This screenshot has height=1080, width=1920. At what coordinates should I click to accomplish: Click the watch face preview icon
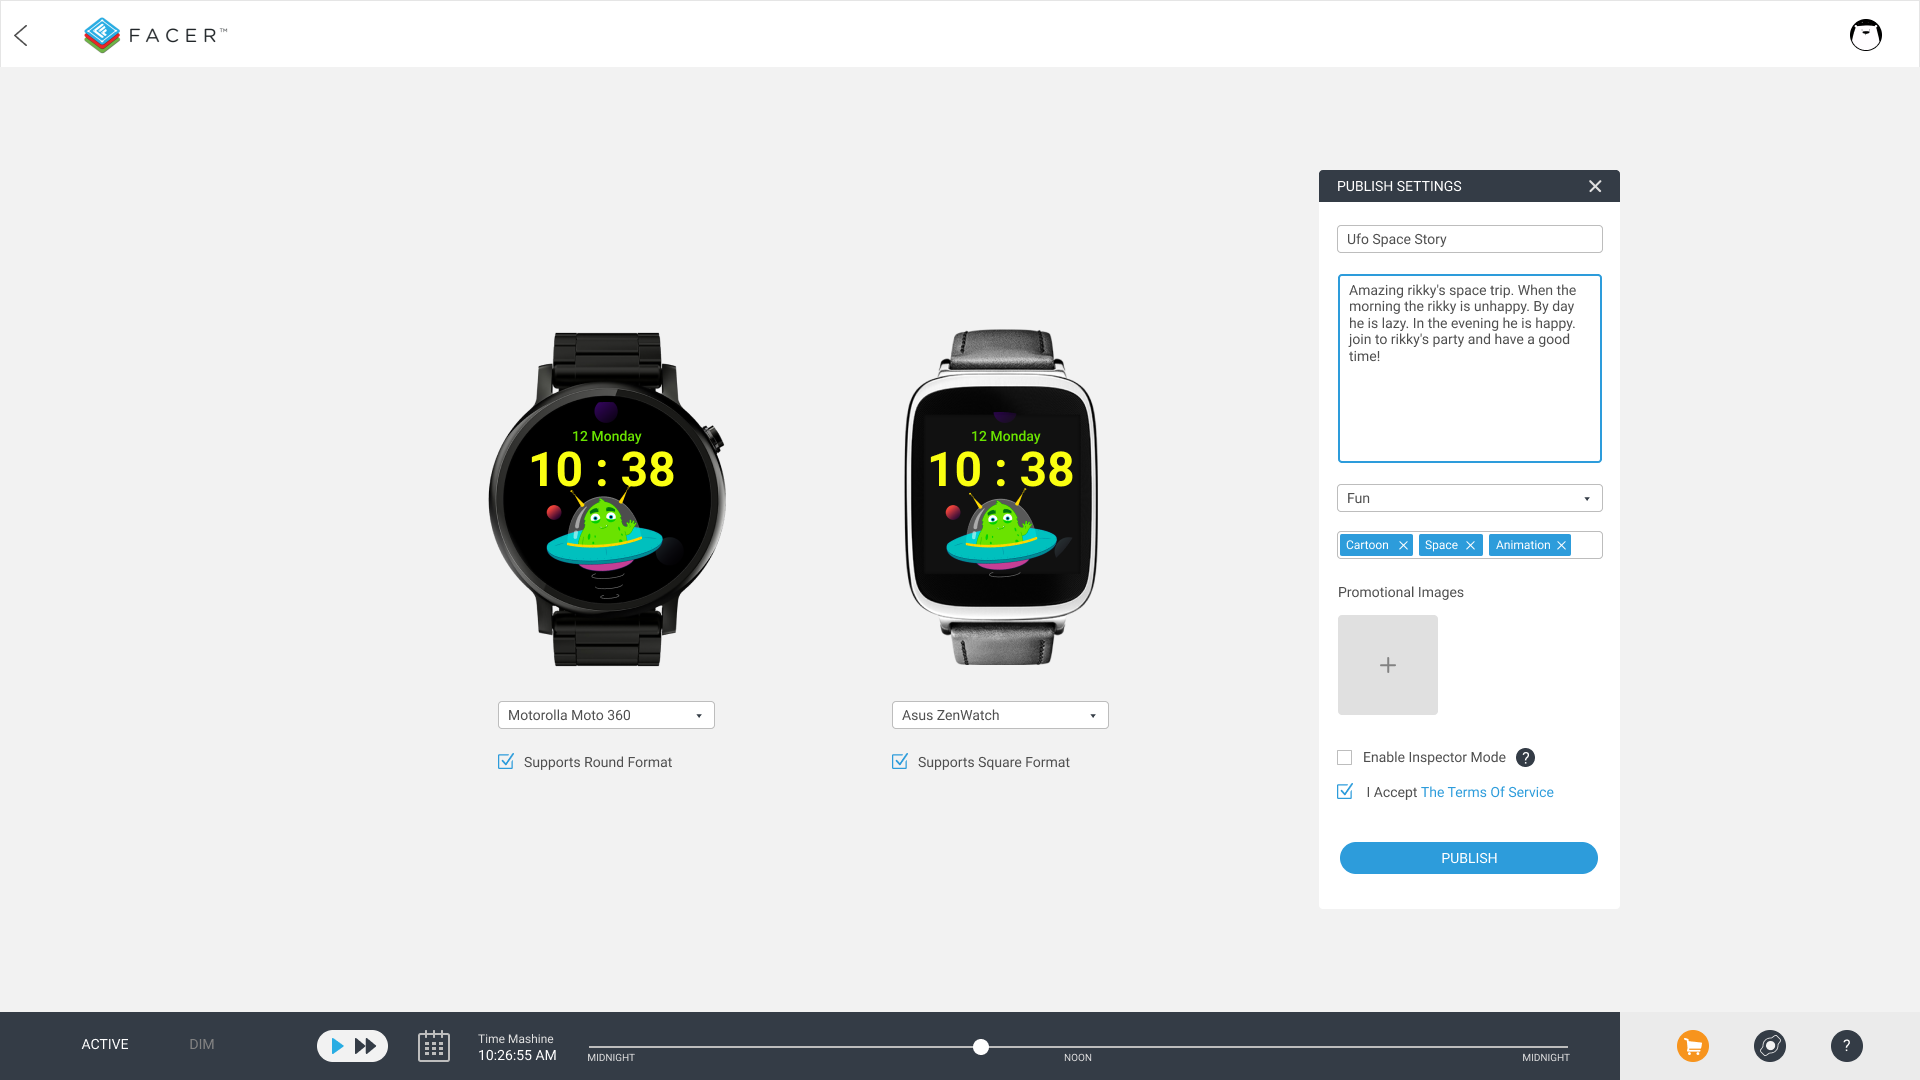coord(1770,1046)
